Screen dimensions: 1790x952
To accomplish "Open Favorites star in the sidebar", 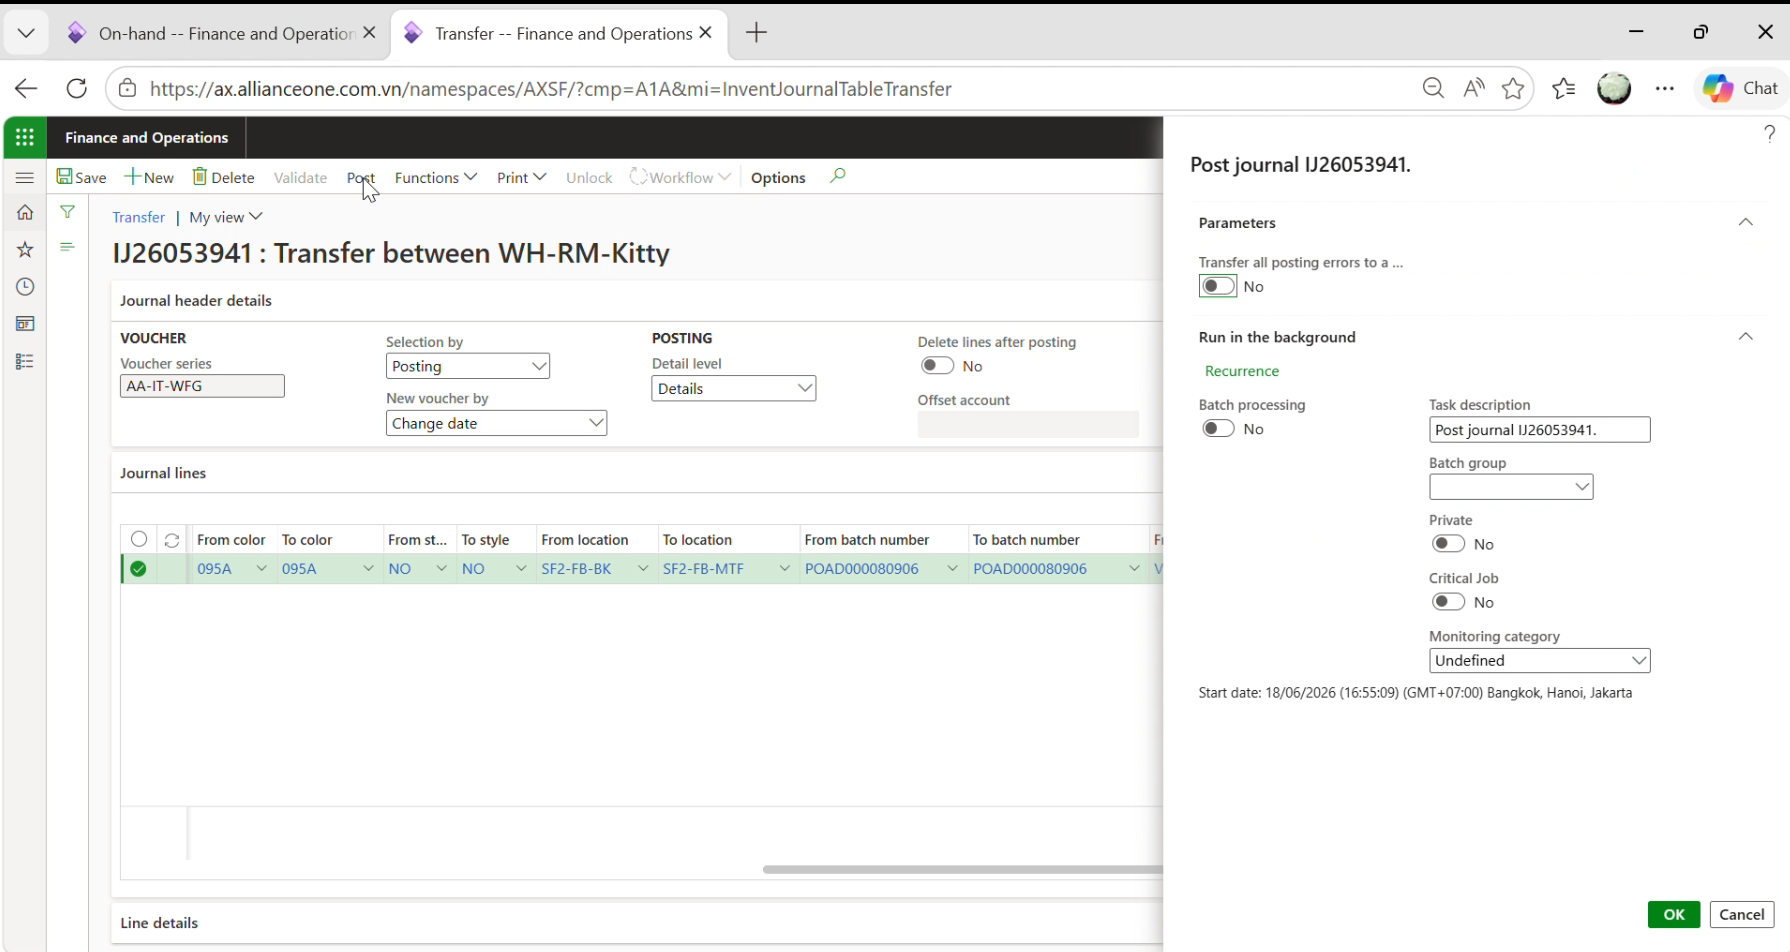I will click(x=25, y=250).
